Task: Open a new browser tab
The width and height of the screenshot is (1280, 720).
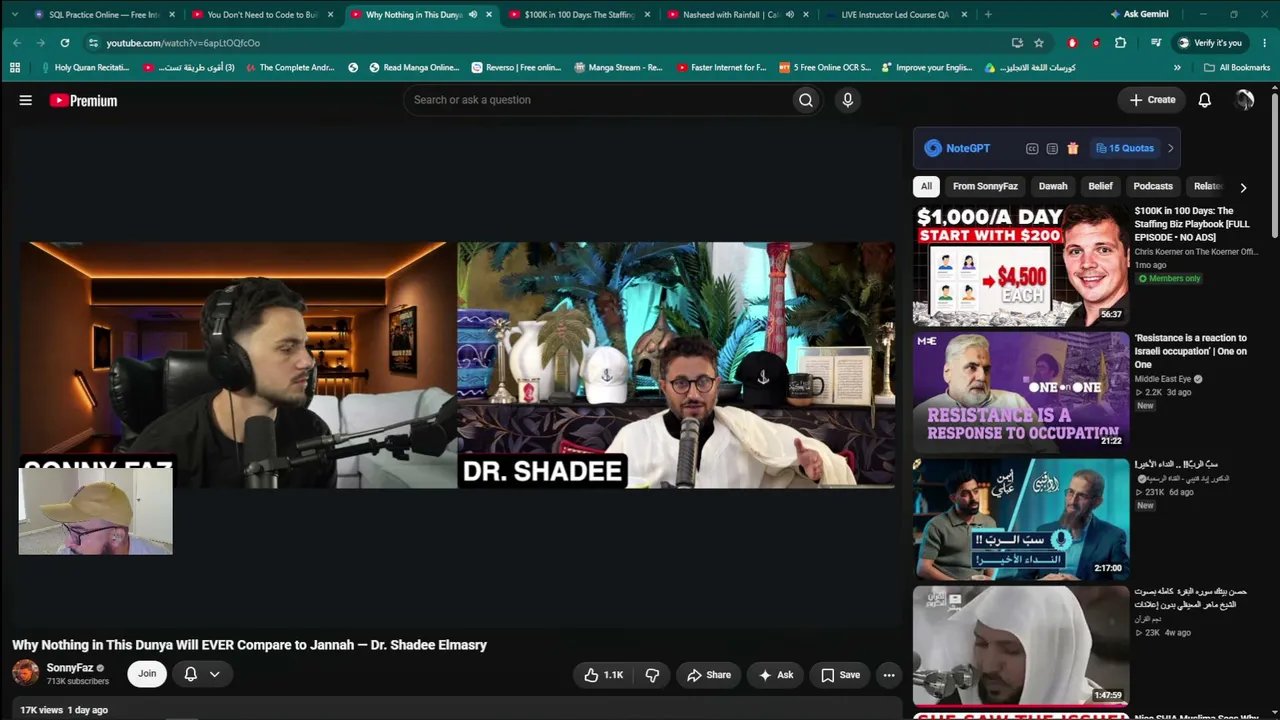Action: coord(988,15)
